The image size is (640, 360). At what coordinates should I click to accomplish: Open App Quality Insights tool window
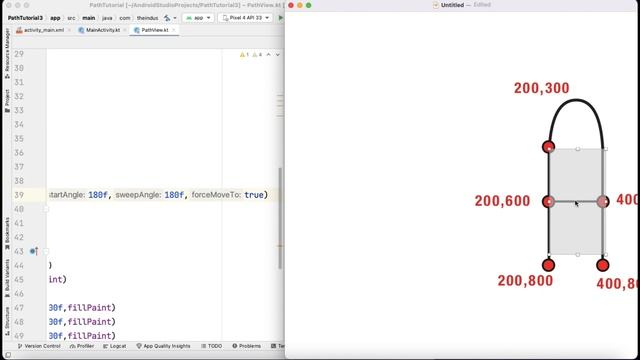point(163,346)
